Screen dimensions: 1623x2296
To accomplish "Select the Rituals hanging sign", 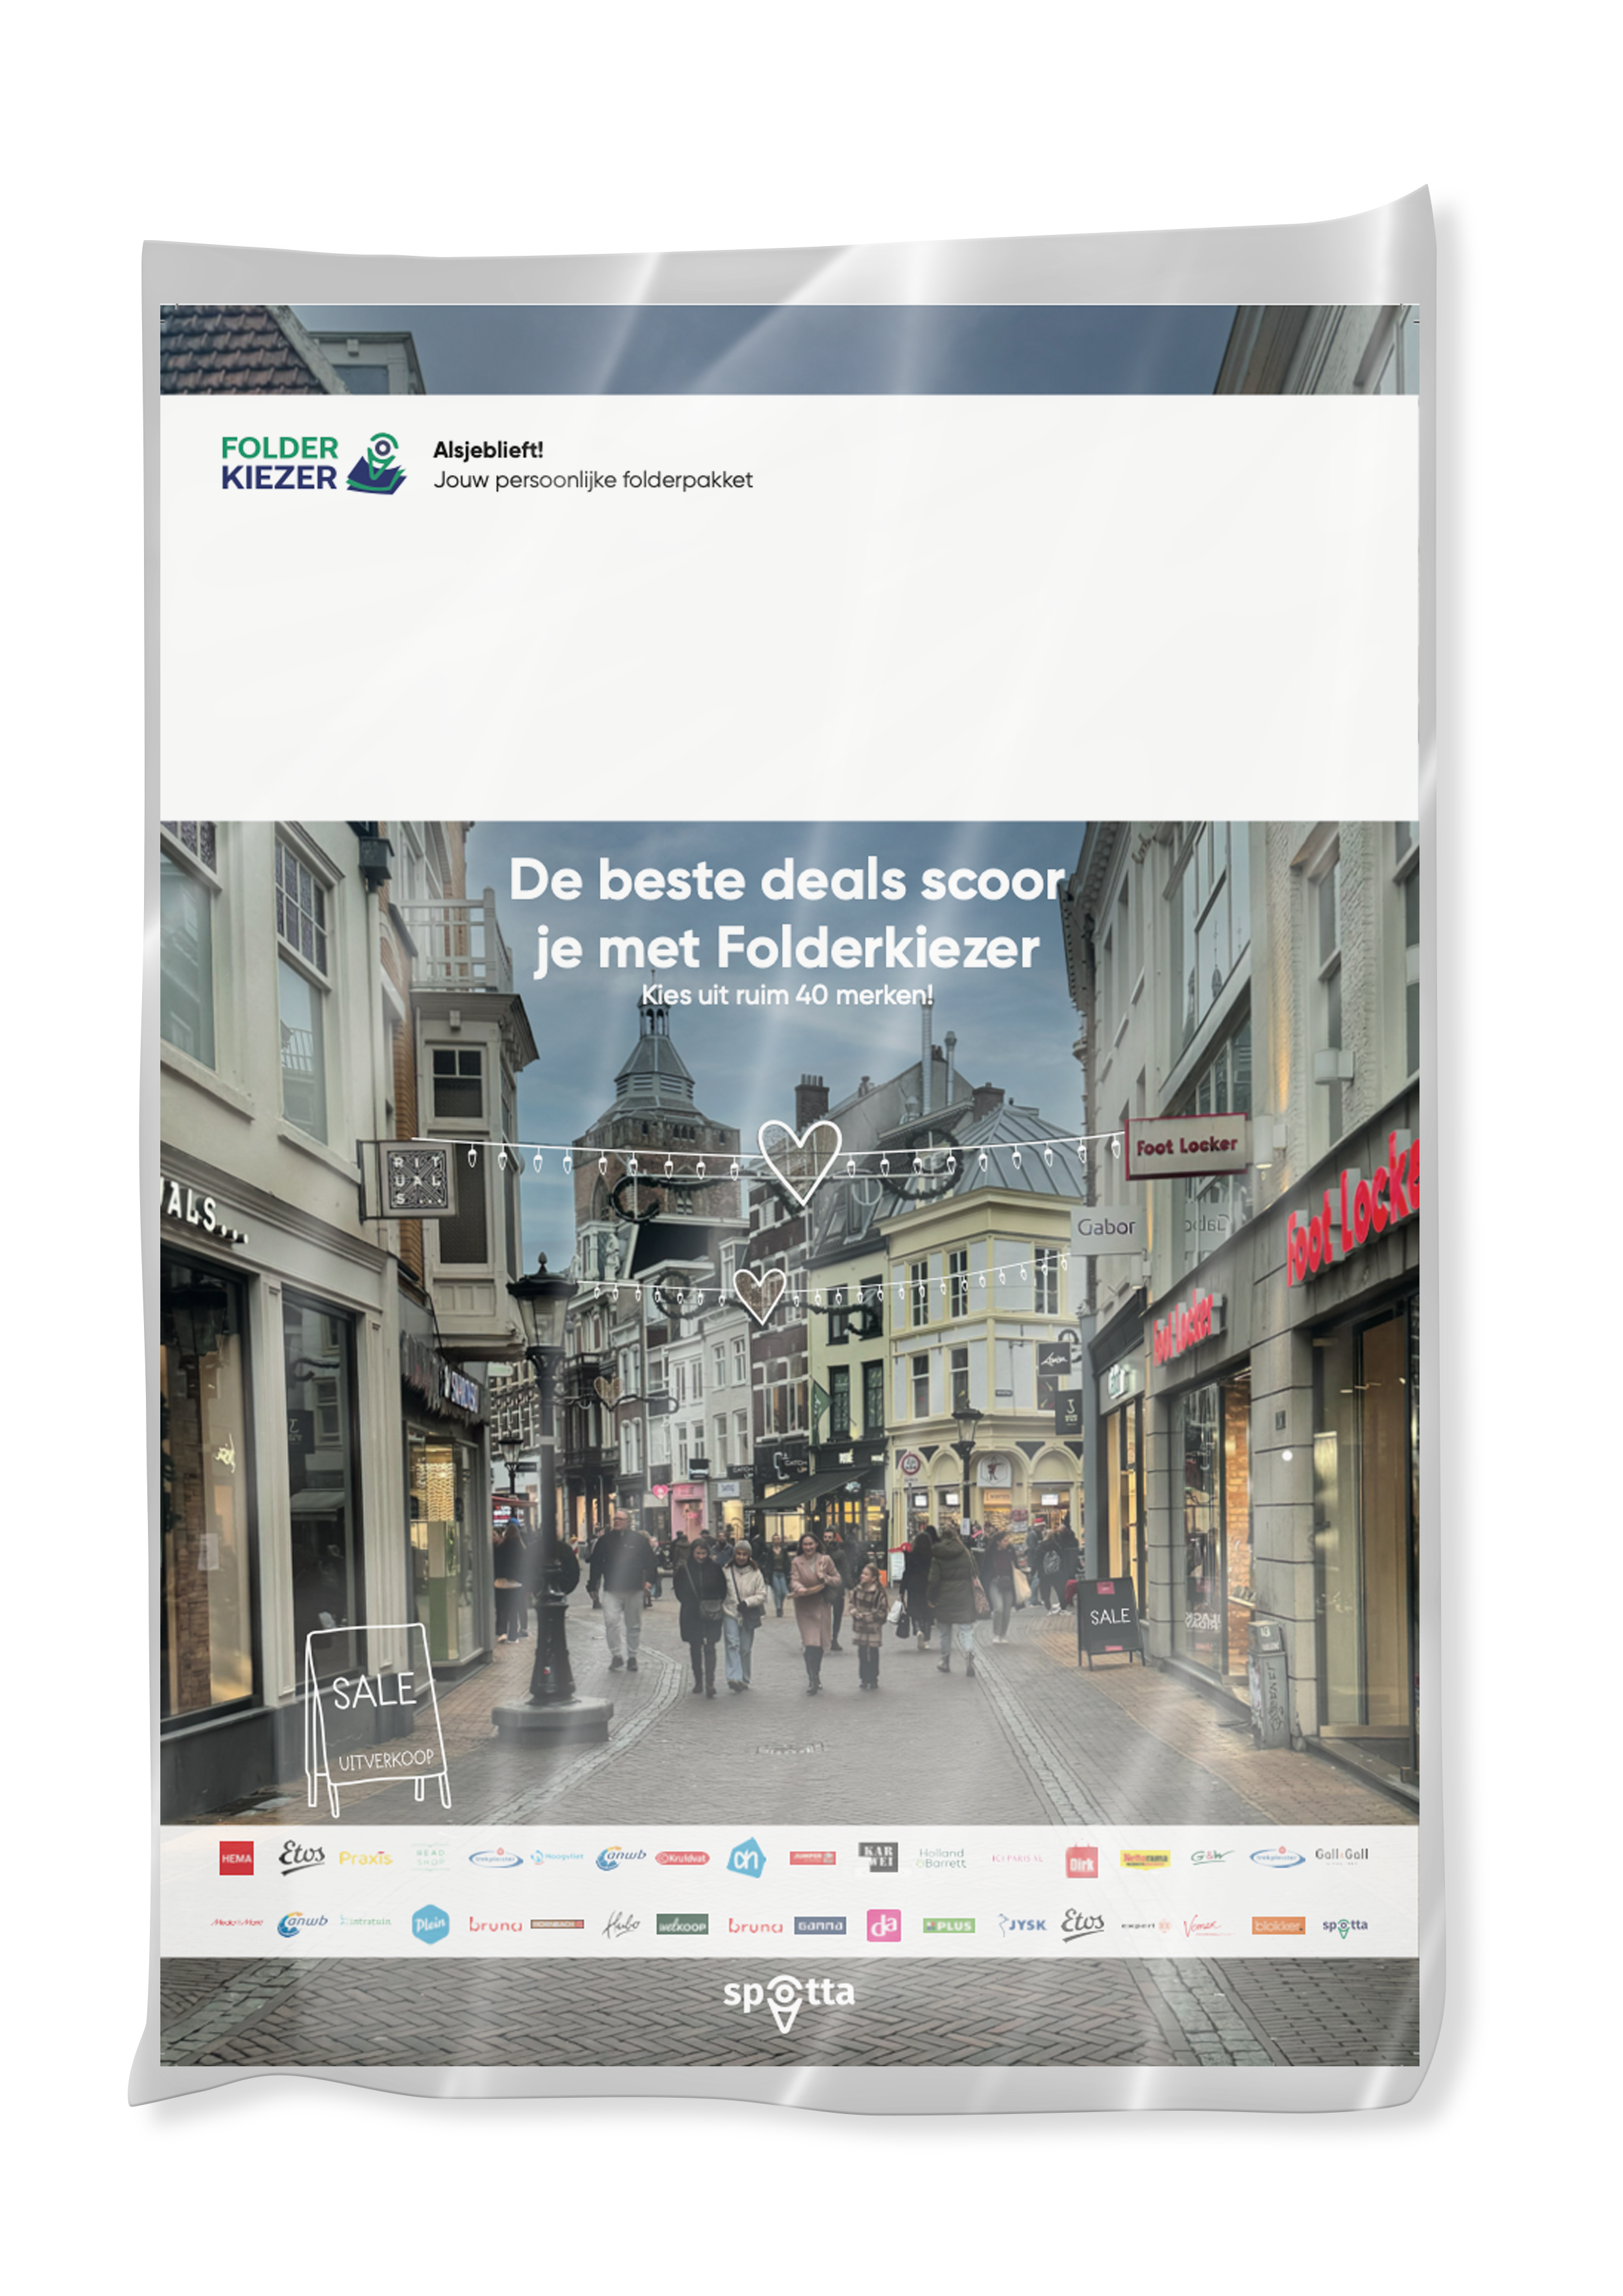I will (x=415, y=1179).
